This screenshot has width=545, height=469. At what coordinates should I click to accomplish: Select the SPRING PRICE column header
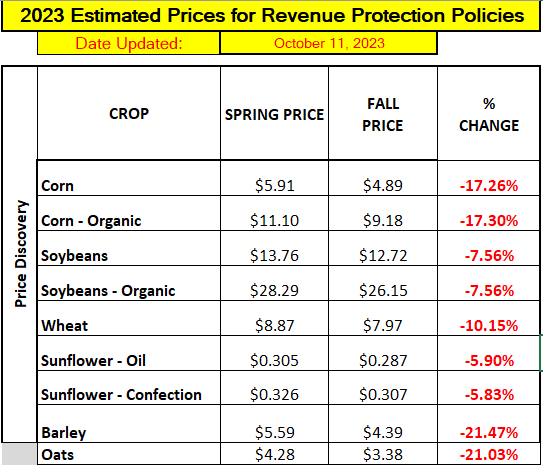(x=274, y=113)
